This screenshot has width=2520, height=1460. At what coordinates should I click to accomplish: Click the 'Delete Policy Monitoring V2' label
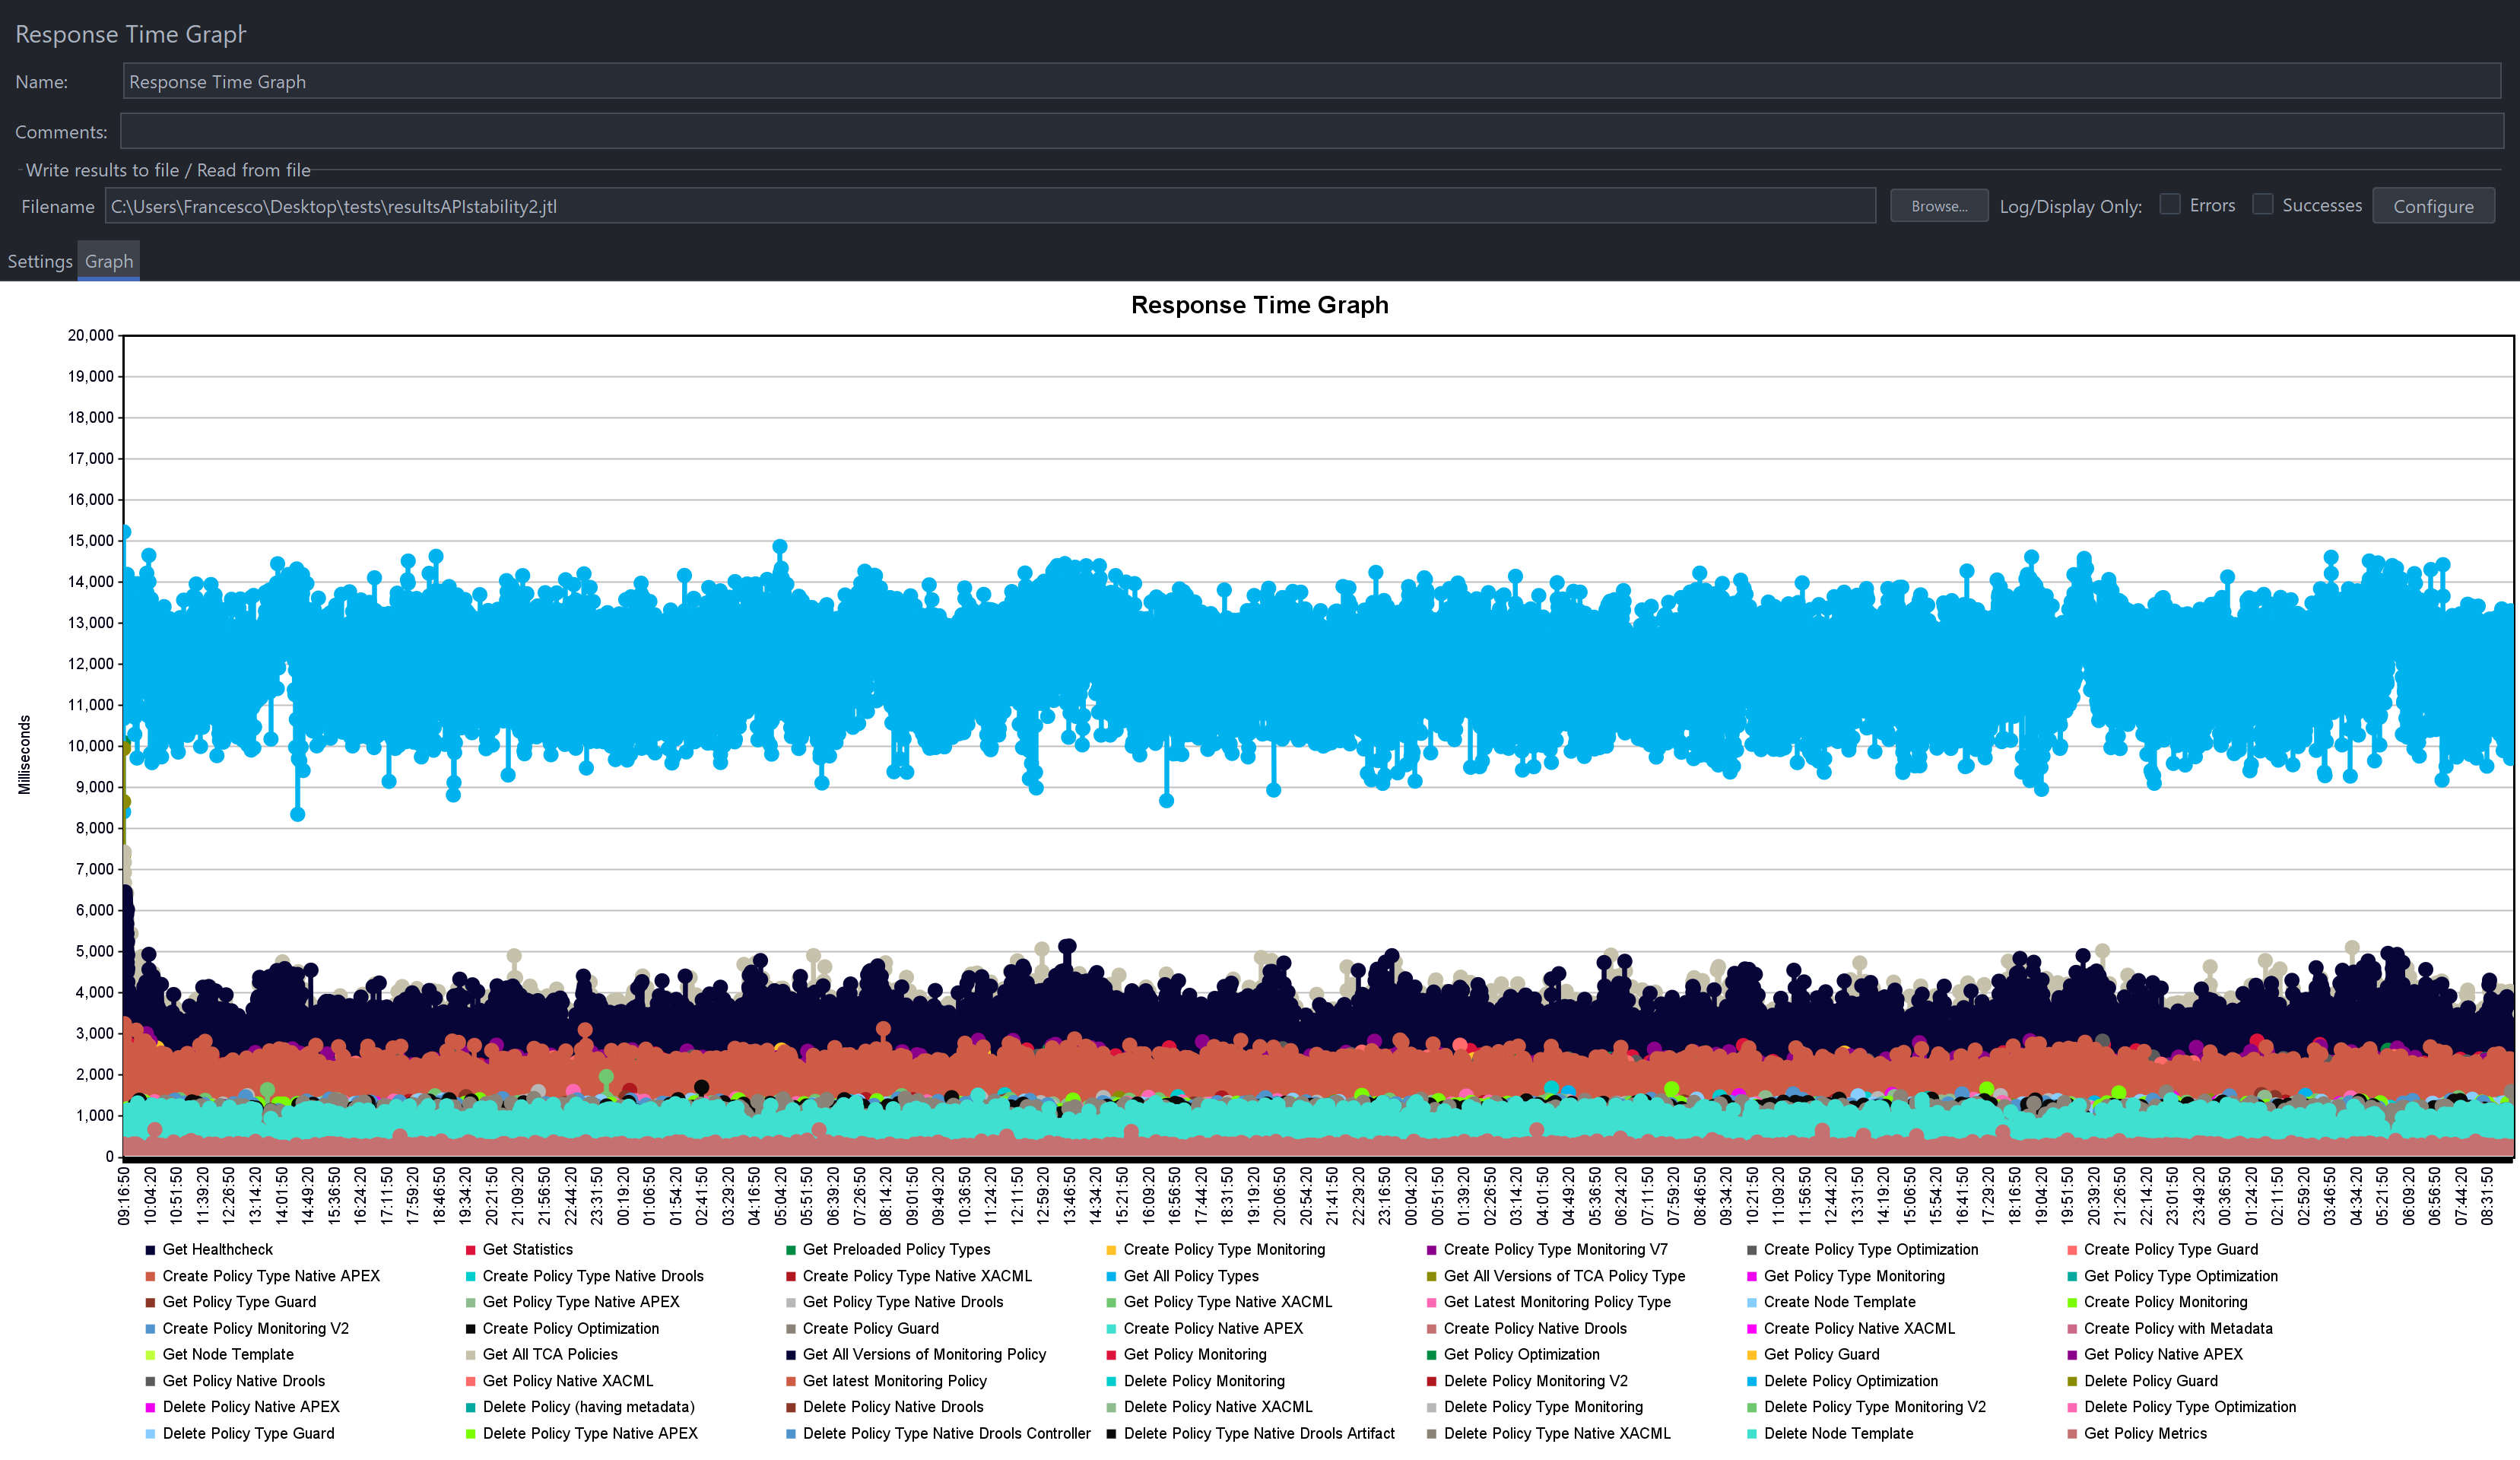(x=1536, y=1381)
